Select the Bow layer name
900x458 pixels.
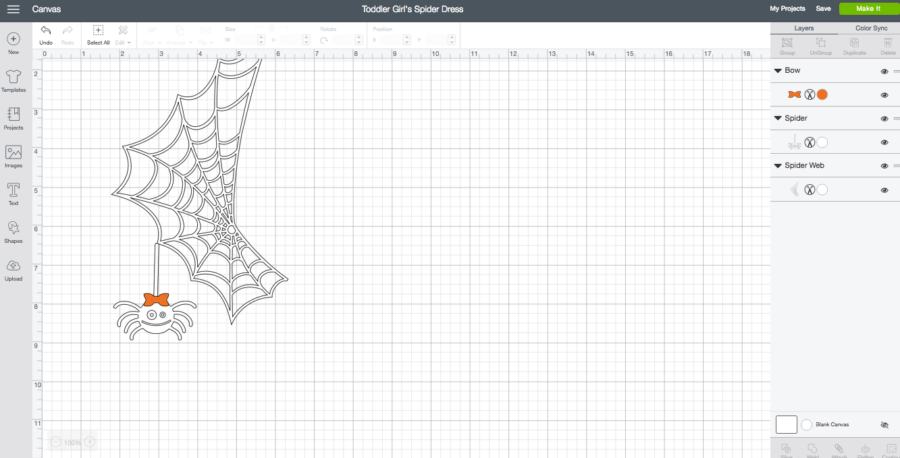pos(792,70)
